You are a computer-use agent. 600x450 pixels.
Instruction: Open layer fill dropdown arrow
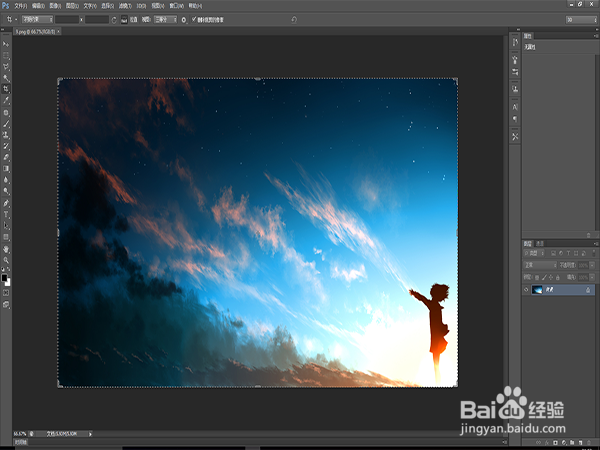click(x=592, y=277)
